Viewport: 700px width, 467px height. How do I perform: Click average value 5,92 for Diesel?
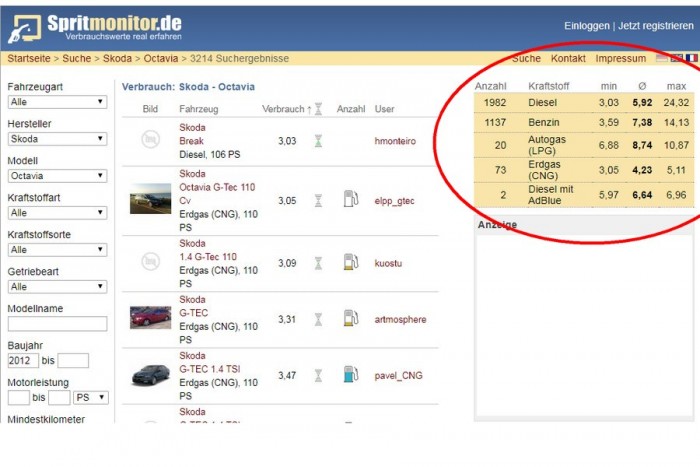tap(642, 103)
